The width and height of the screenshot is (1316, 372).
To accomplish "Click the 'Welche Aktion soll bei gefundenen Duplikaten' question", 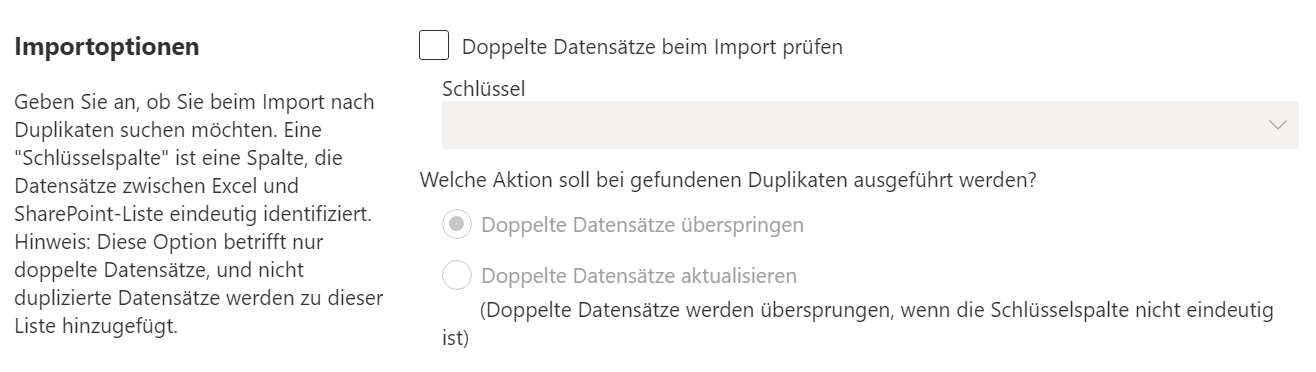I will [729, 181].
